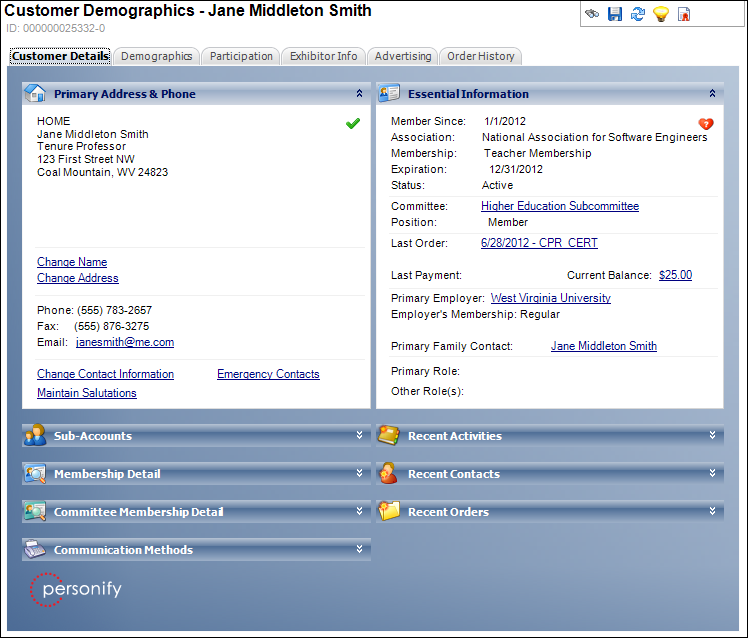
Task: Click the yellow lightbulb icon
Action: pyautogui.click(x=661, y=14)
